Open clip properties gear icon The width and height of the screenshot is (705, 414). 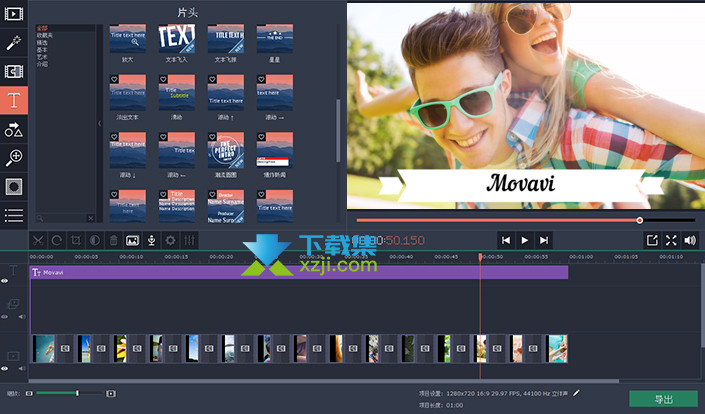170,240
